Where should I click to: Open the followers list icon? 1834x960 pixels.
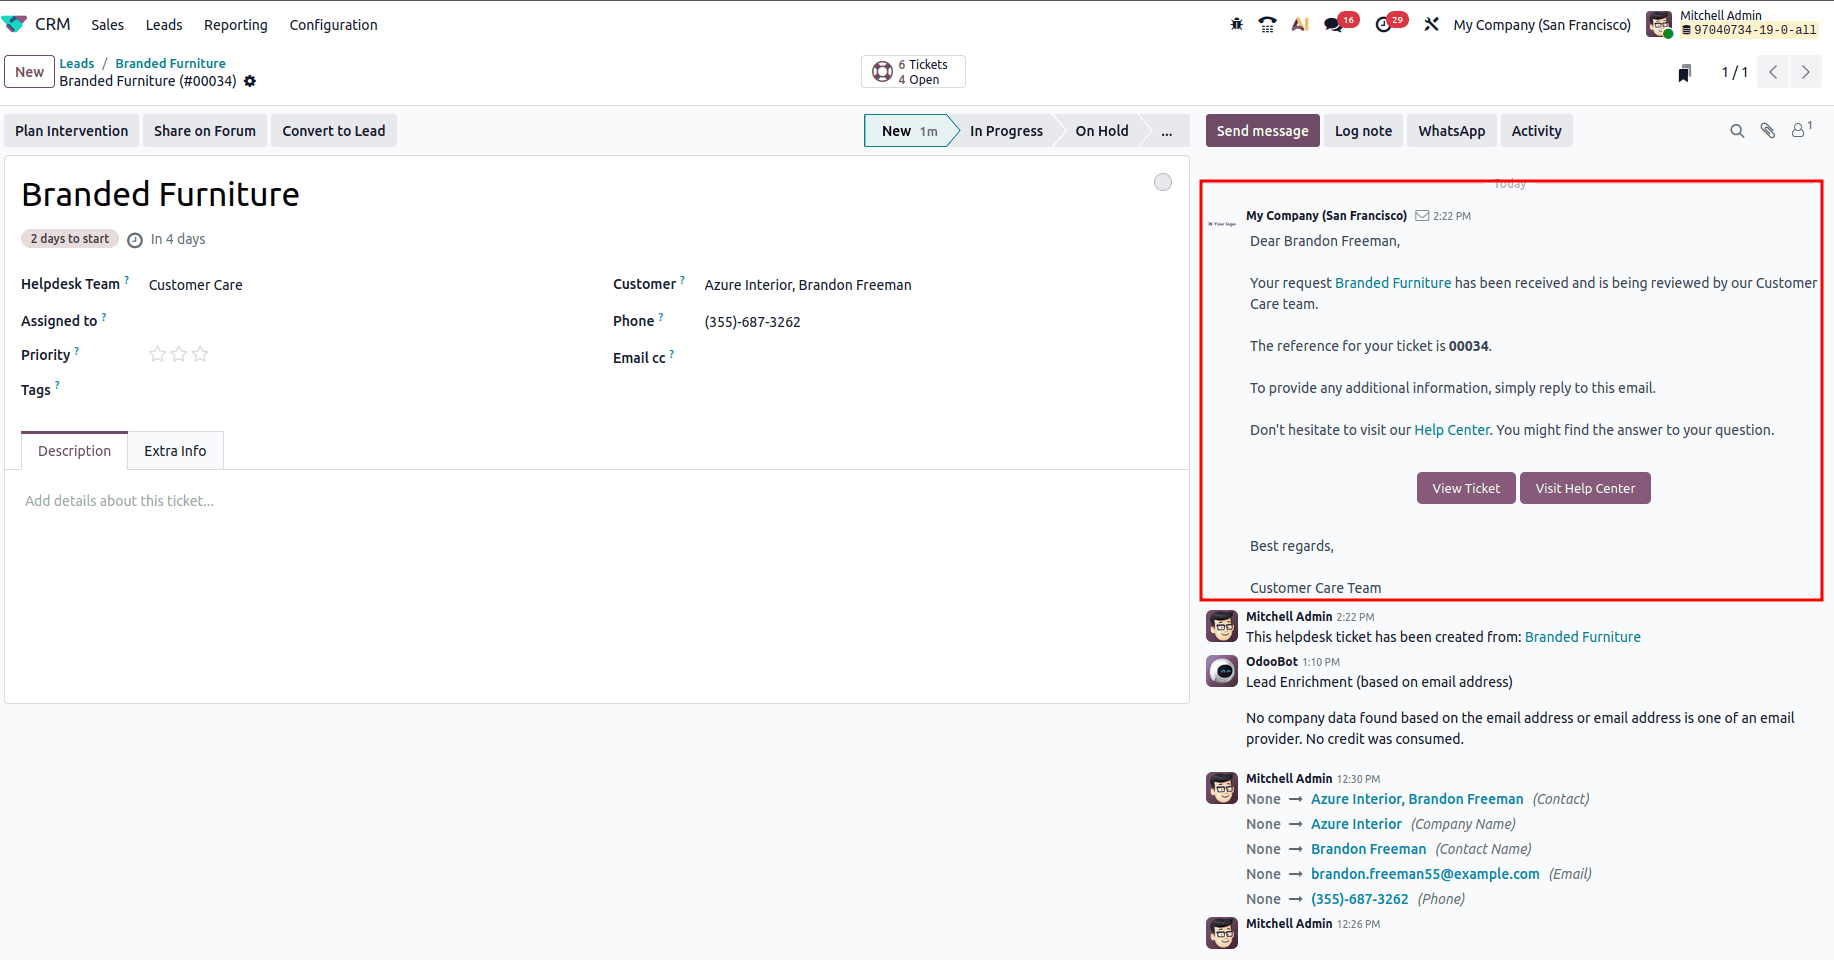(1799, 130)
